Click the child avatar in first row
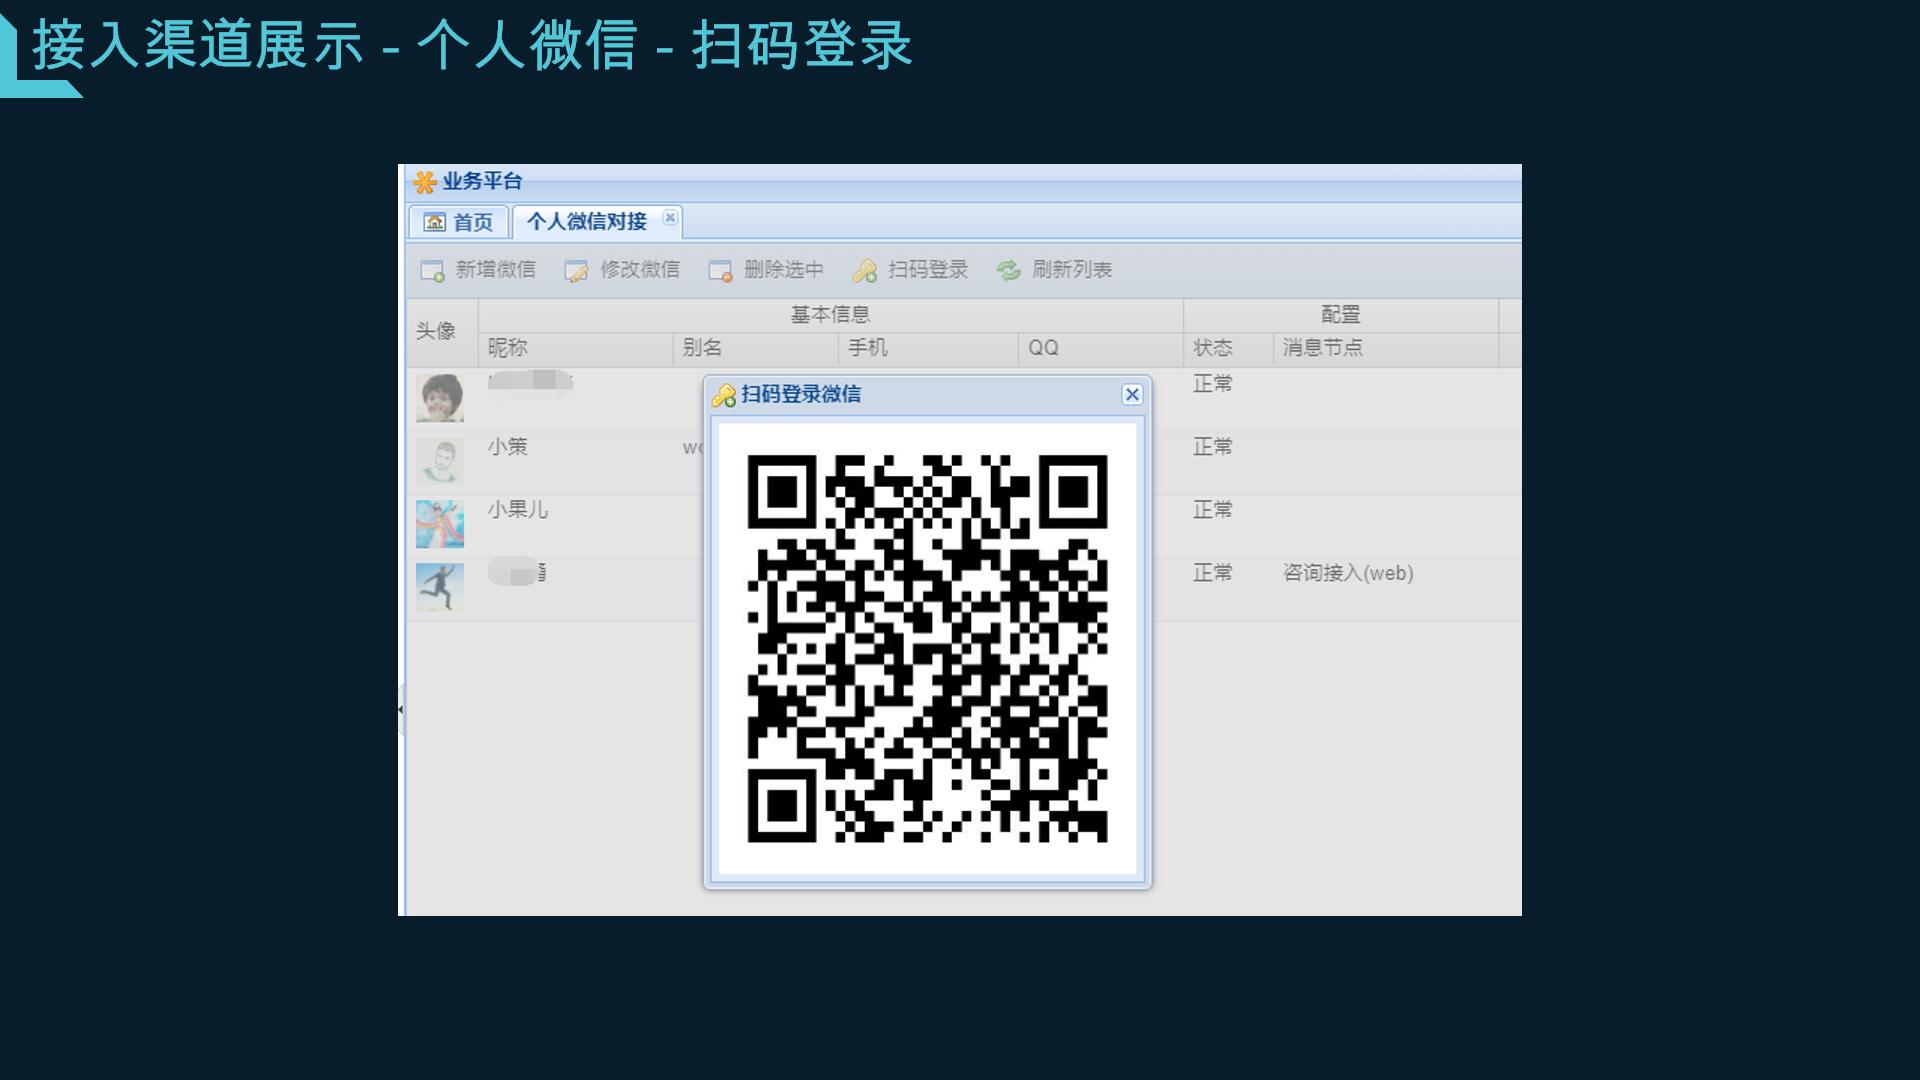The width and height of the screenshot is (1920, 1080). [x=440, y=398]
